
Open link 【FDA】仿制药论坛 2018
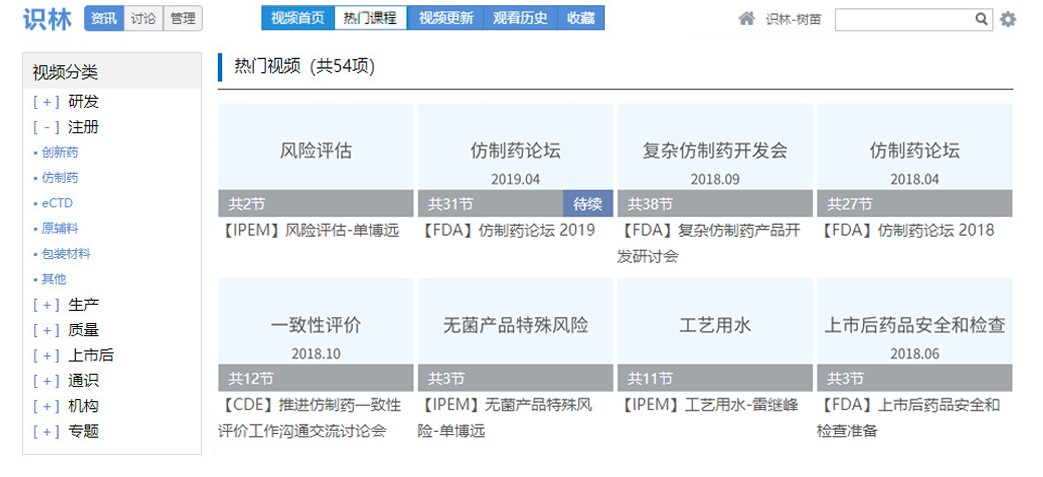tap(906, 230)
